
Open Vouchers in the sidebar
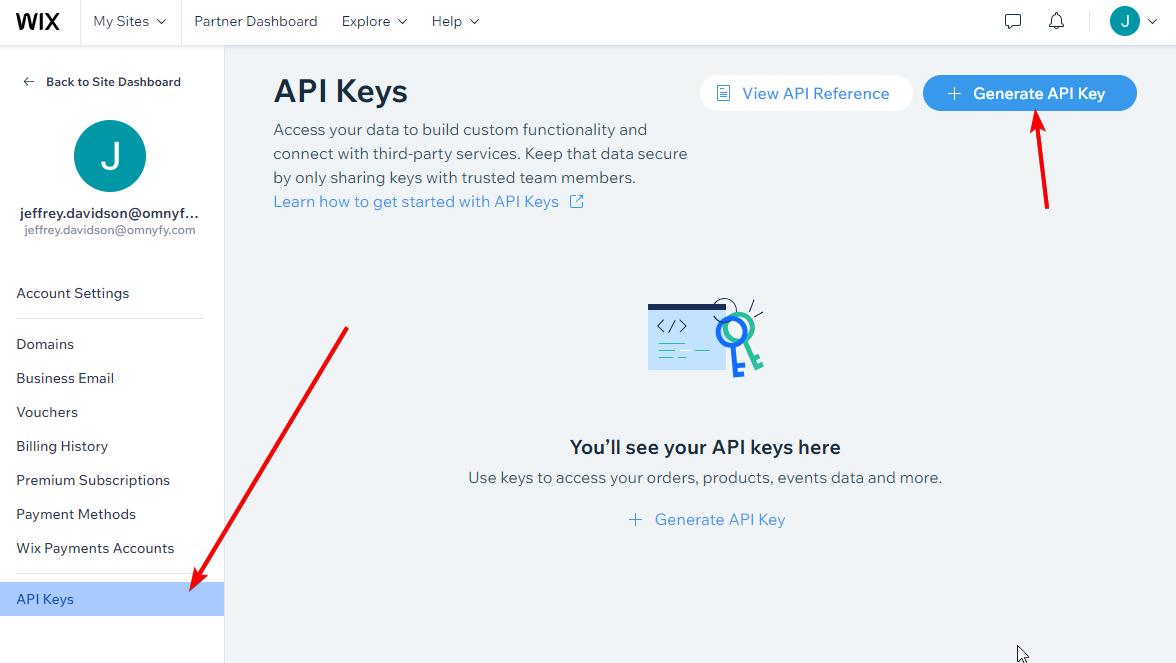tap(47, 412)
